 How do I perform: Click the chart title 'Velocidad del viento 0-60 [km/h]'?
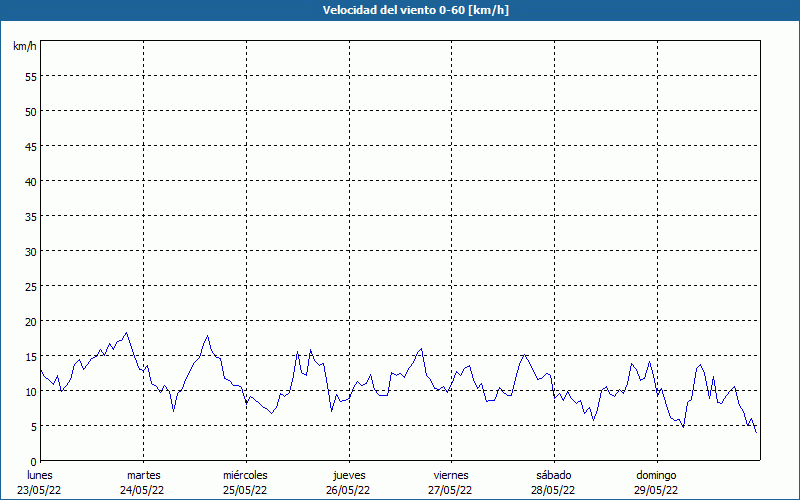point(415,10)
